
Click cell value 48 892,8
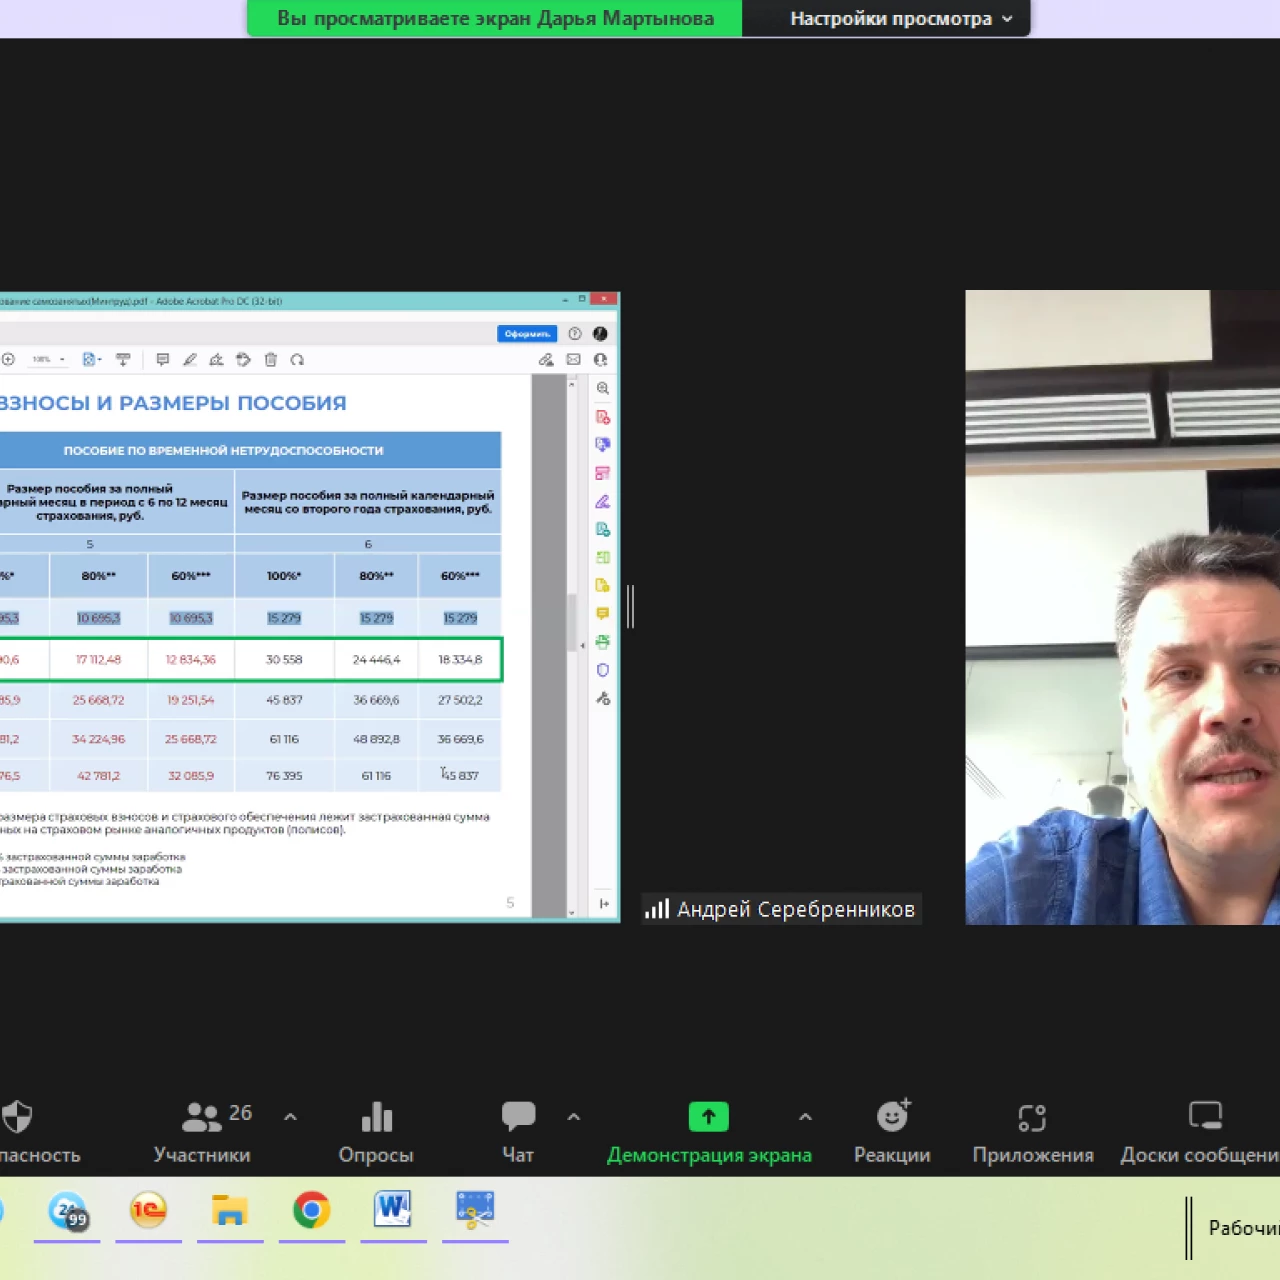(376, 739)
